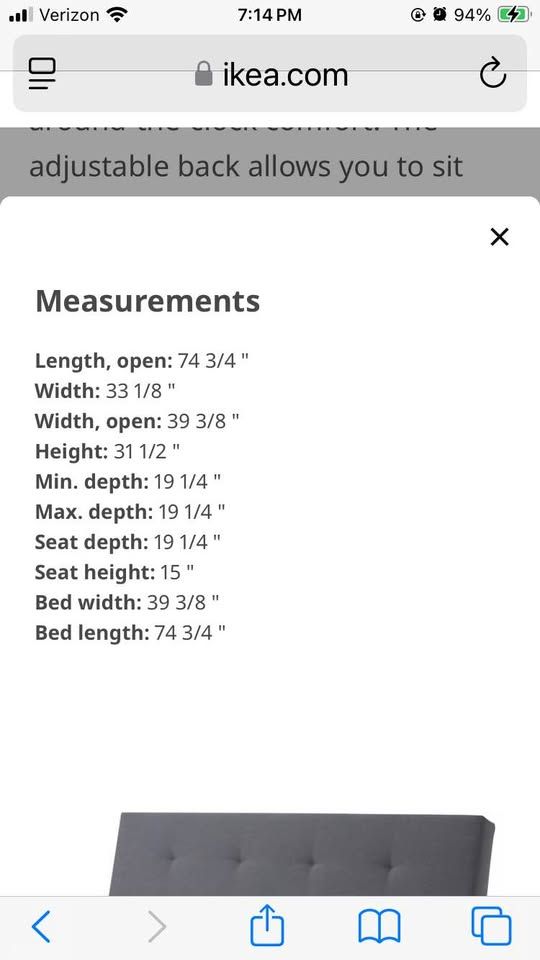Go back to previous page
Viewport: 540px width, 960px height.
click(x=41, y=926)
